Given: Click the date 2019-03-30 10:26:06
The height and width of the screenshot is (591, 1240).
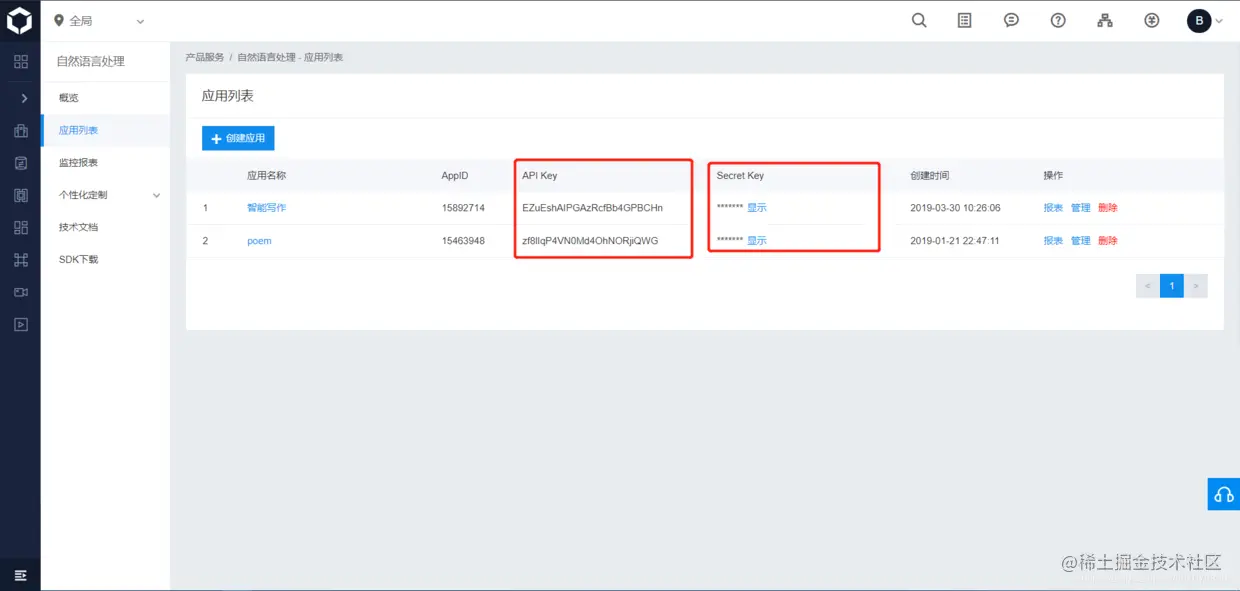Looking at the screenshot, I should (x=955, y=208).
